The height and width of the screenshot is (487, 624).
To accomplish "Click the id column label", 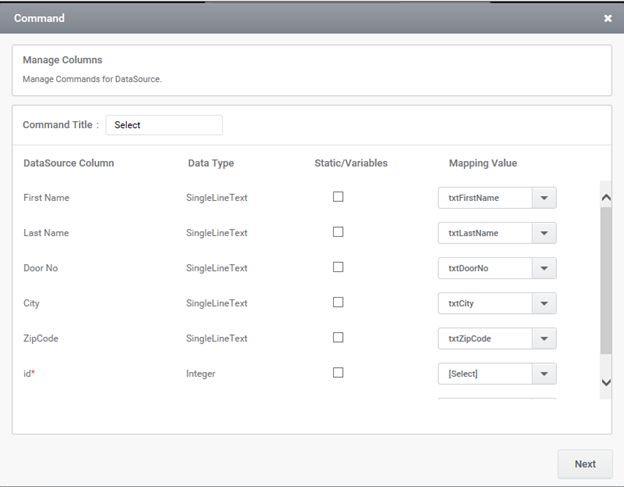I will tap(29, 374).
